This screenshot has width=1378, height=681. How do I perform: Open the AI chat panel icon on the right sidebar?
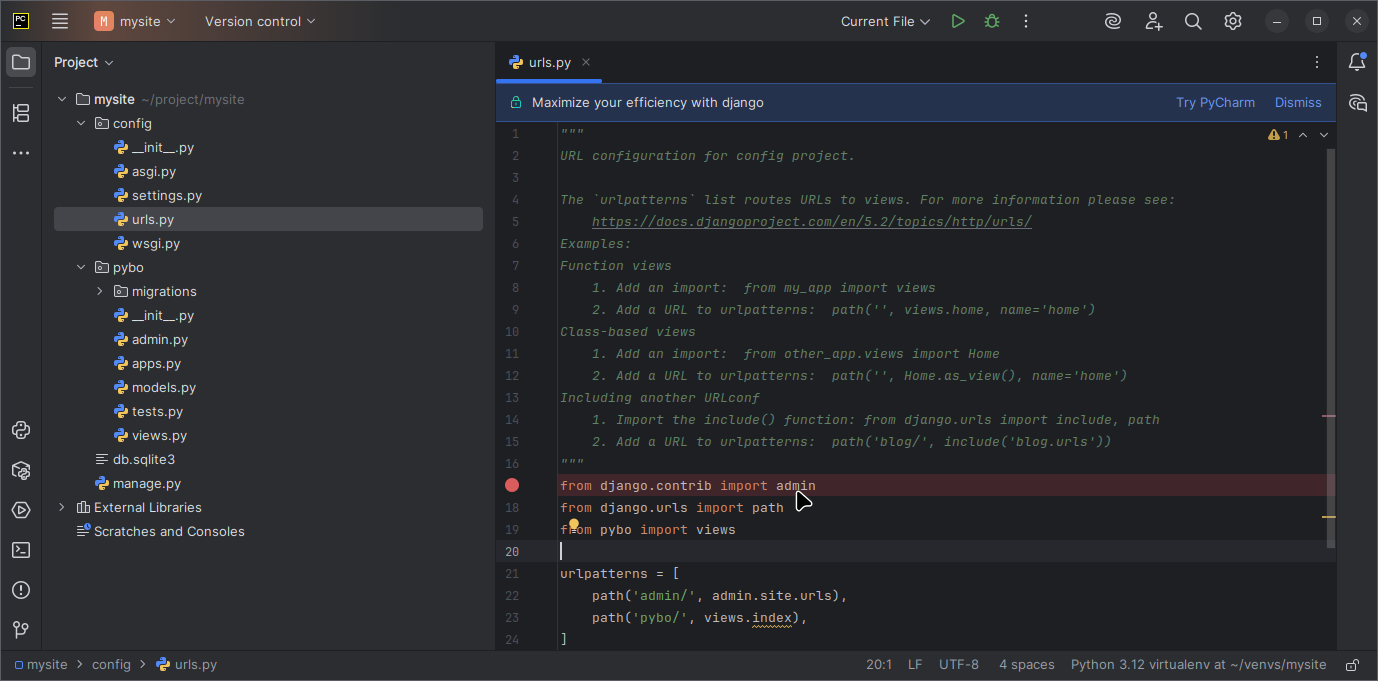[x=1357, y=102]
